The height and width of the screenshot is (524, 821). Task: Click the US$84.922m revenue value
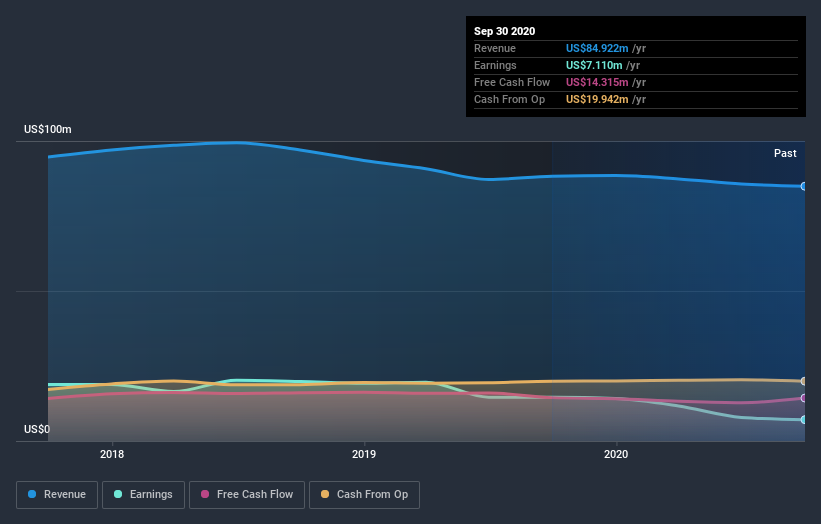pyautogui.click(x=597, y=48)
